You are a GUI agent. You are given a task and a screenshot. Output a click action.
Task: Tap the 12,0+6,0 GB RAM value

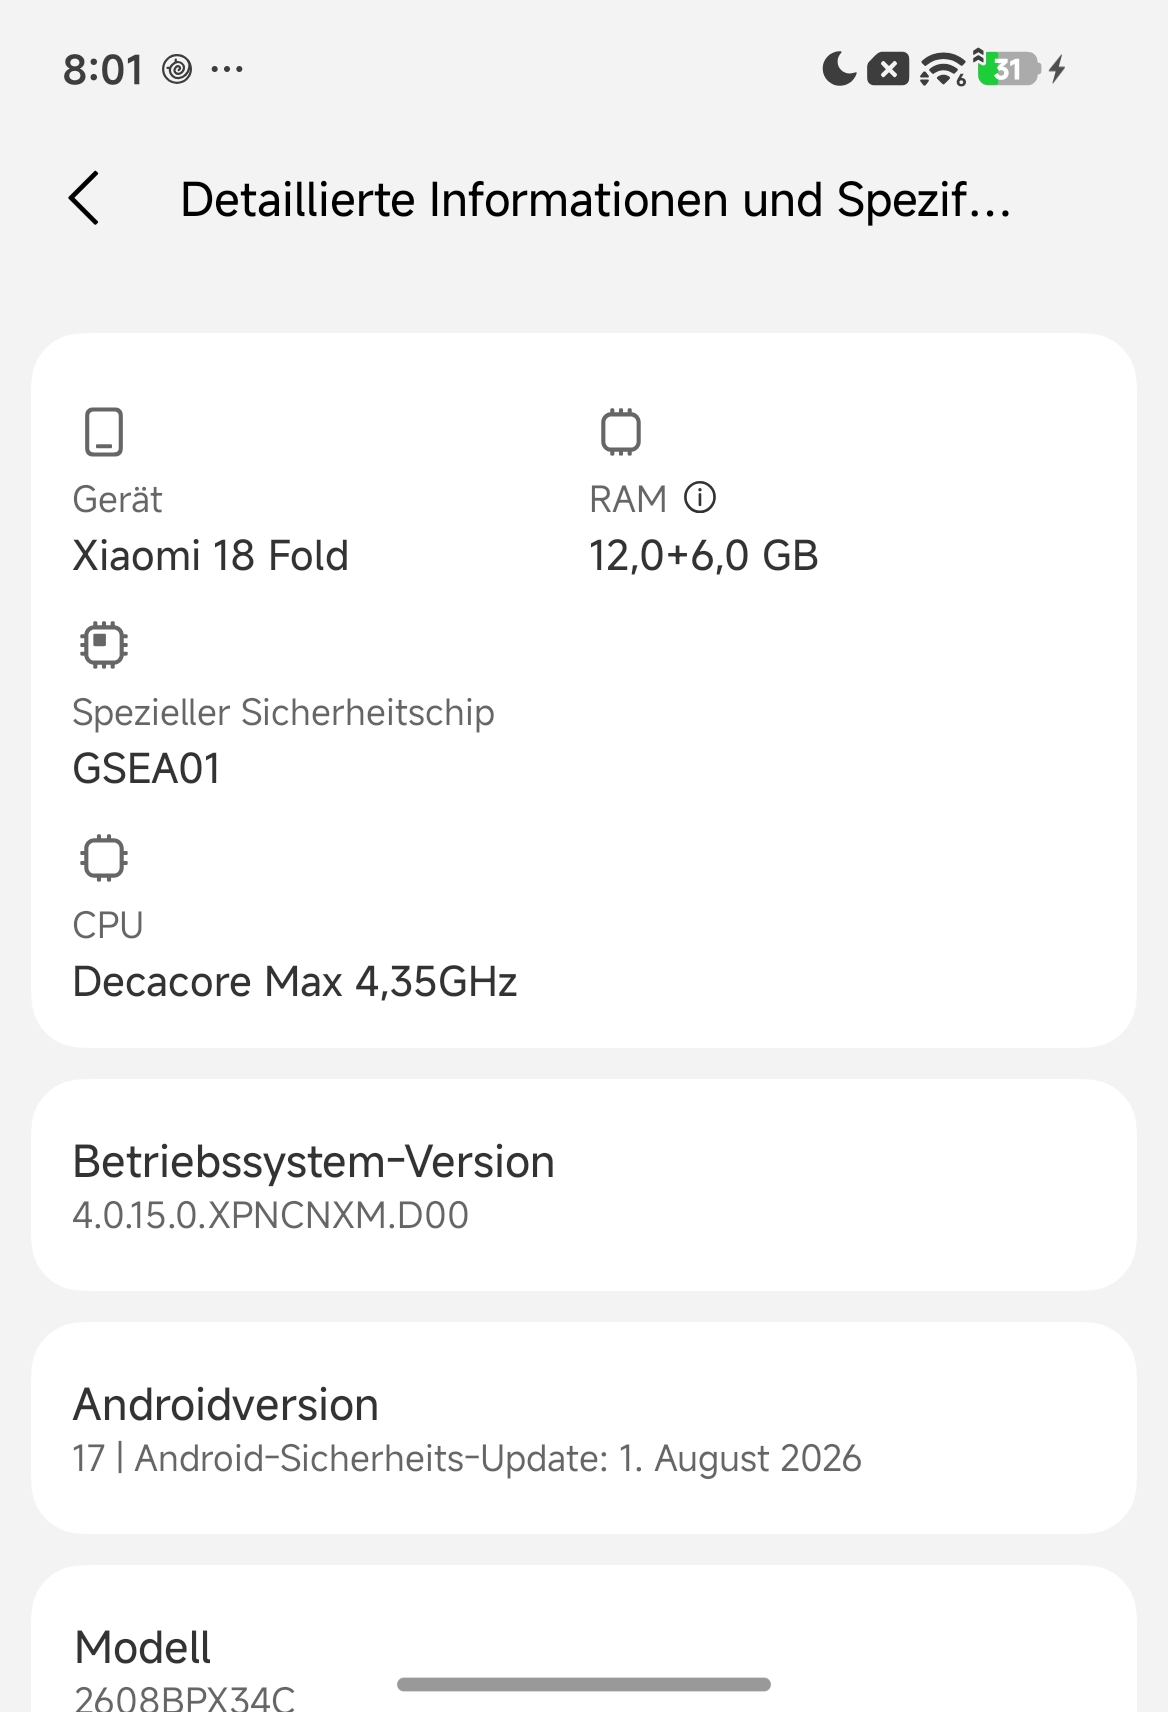coord(704,556)
